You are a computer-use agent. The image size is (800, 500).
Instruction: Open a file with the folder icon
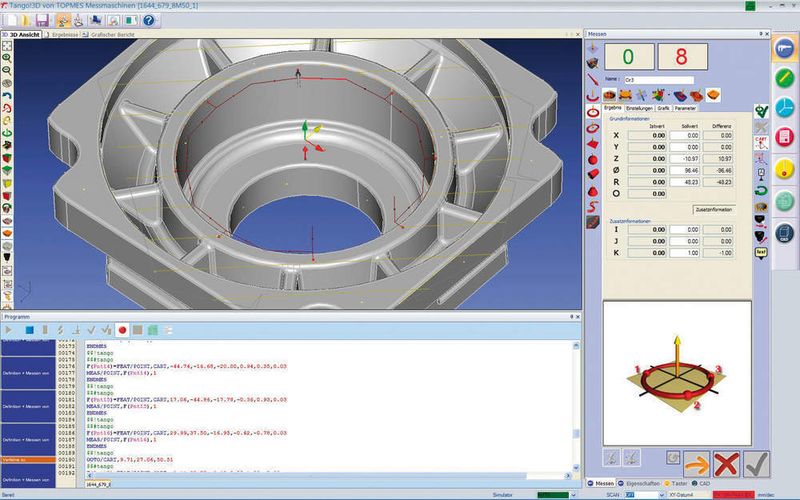[26, 20]
